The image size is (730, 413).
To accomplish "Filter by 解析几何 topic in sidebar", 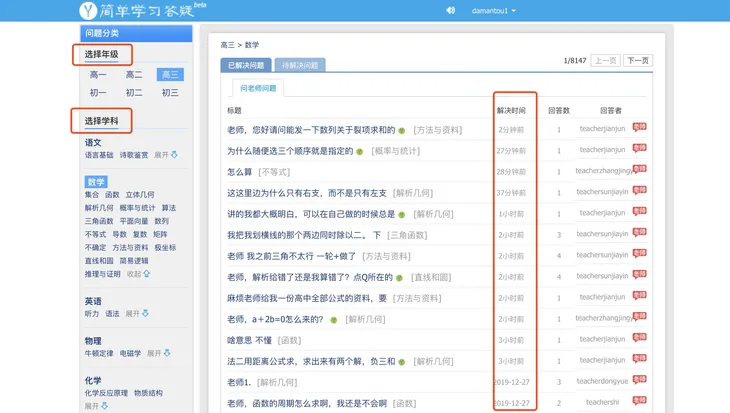I will tap(98, 207).
